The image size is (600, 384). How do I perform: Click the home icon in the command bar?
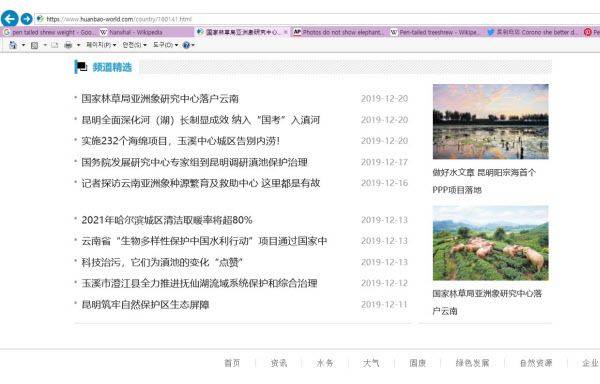pyautogui.click(x=13, y=45)
